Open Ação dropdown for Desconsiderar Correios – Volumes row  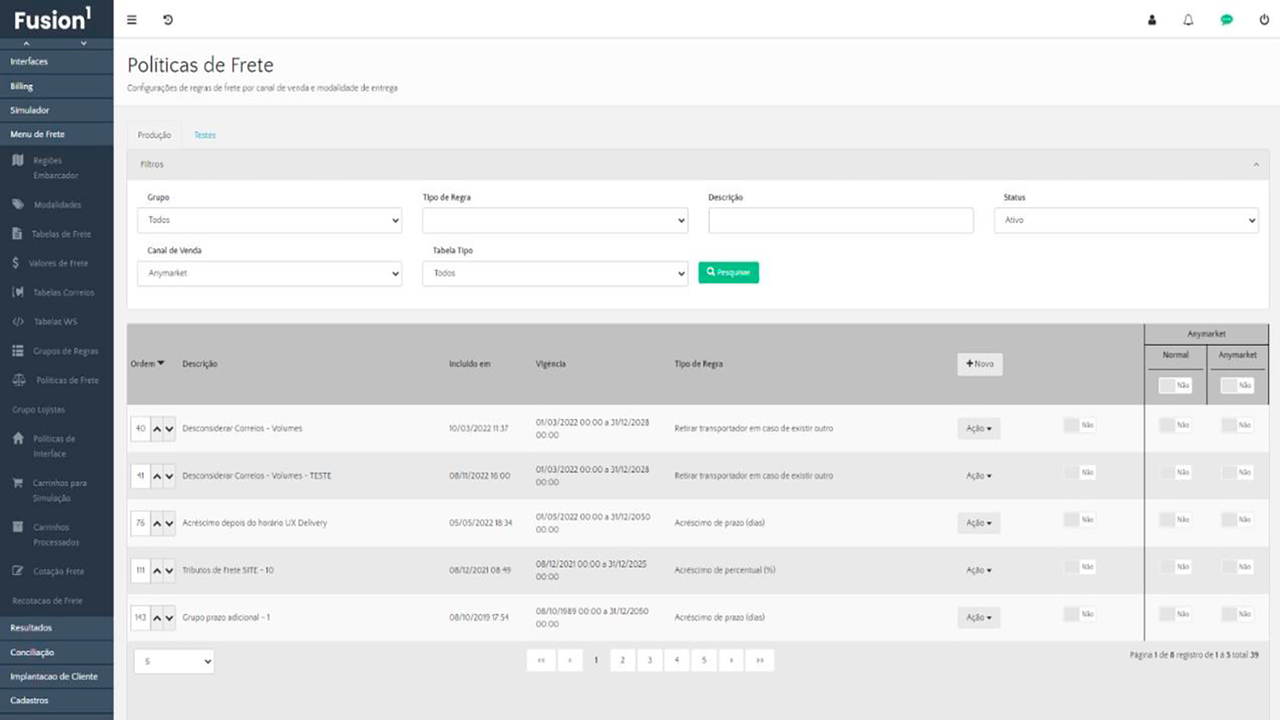click(979, 428)
